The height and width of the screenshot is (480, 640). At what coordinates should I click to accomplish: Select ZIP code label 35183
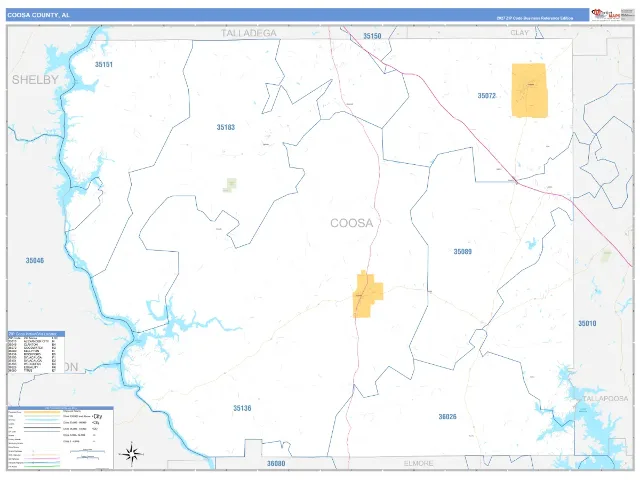click(226, 127)
